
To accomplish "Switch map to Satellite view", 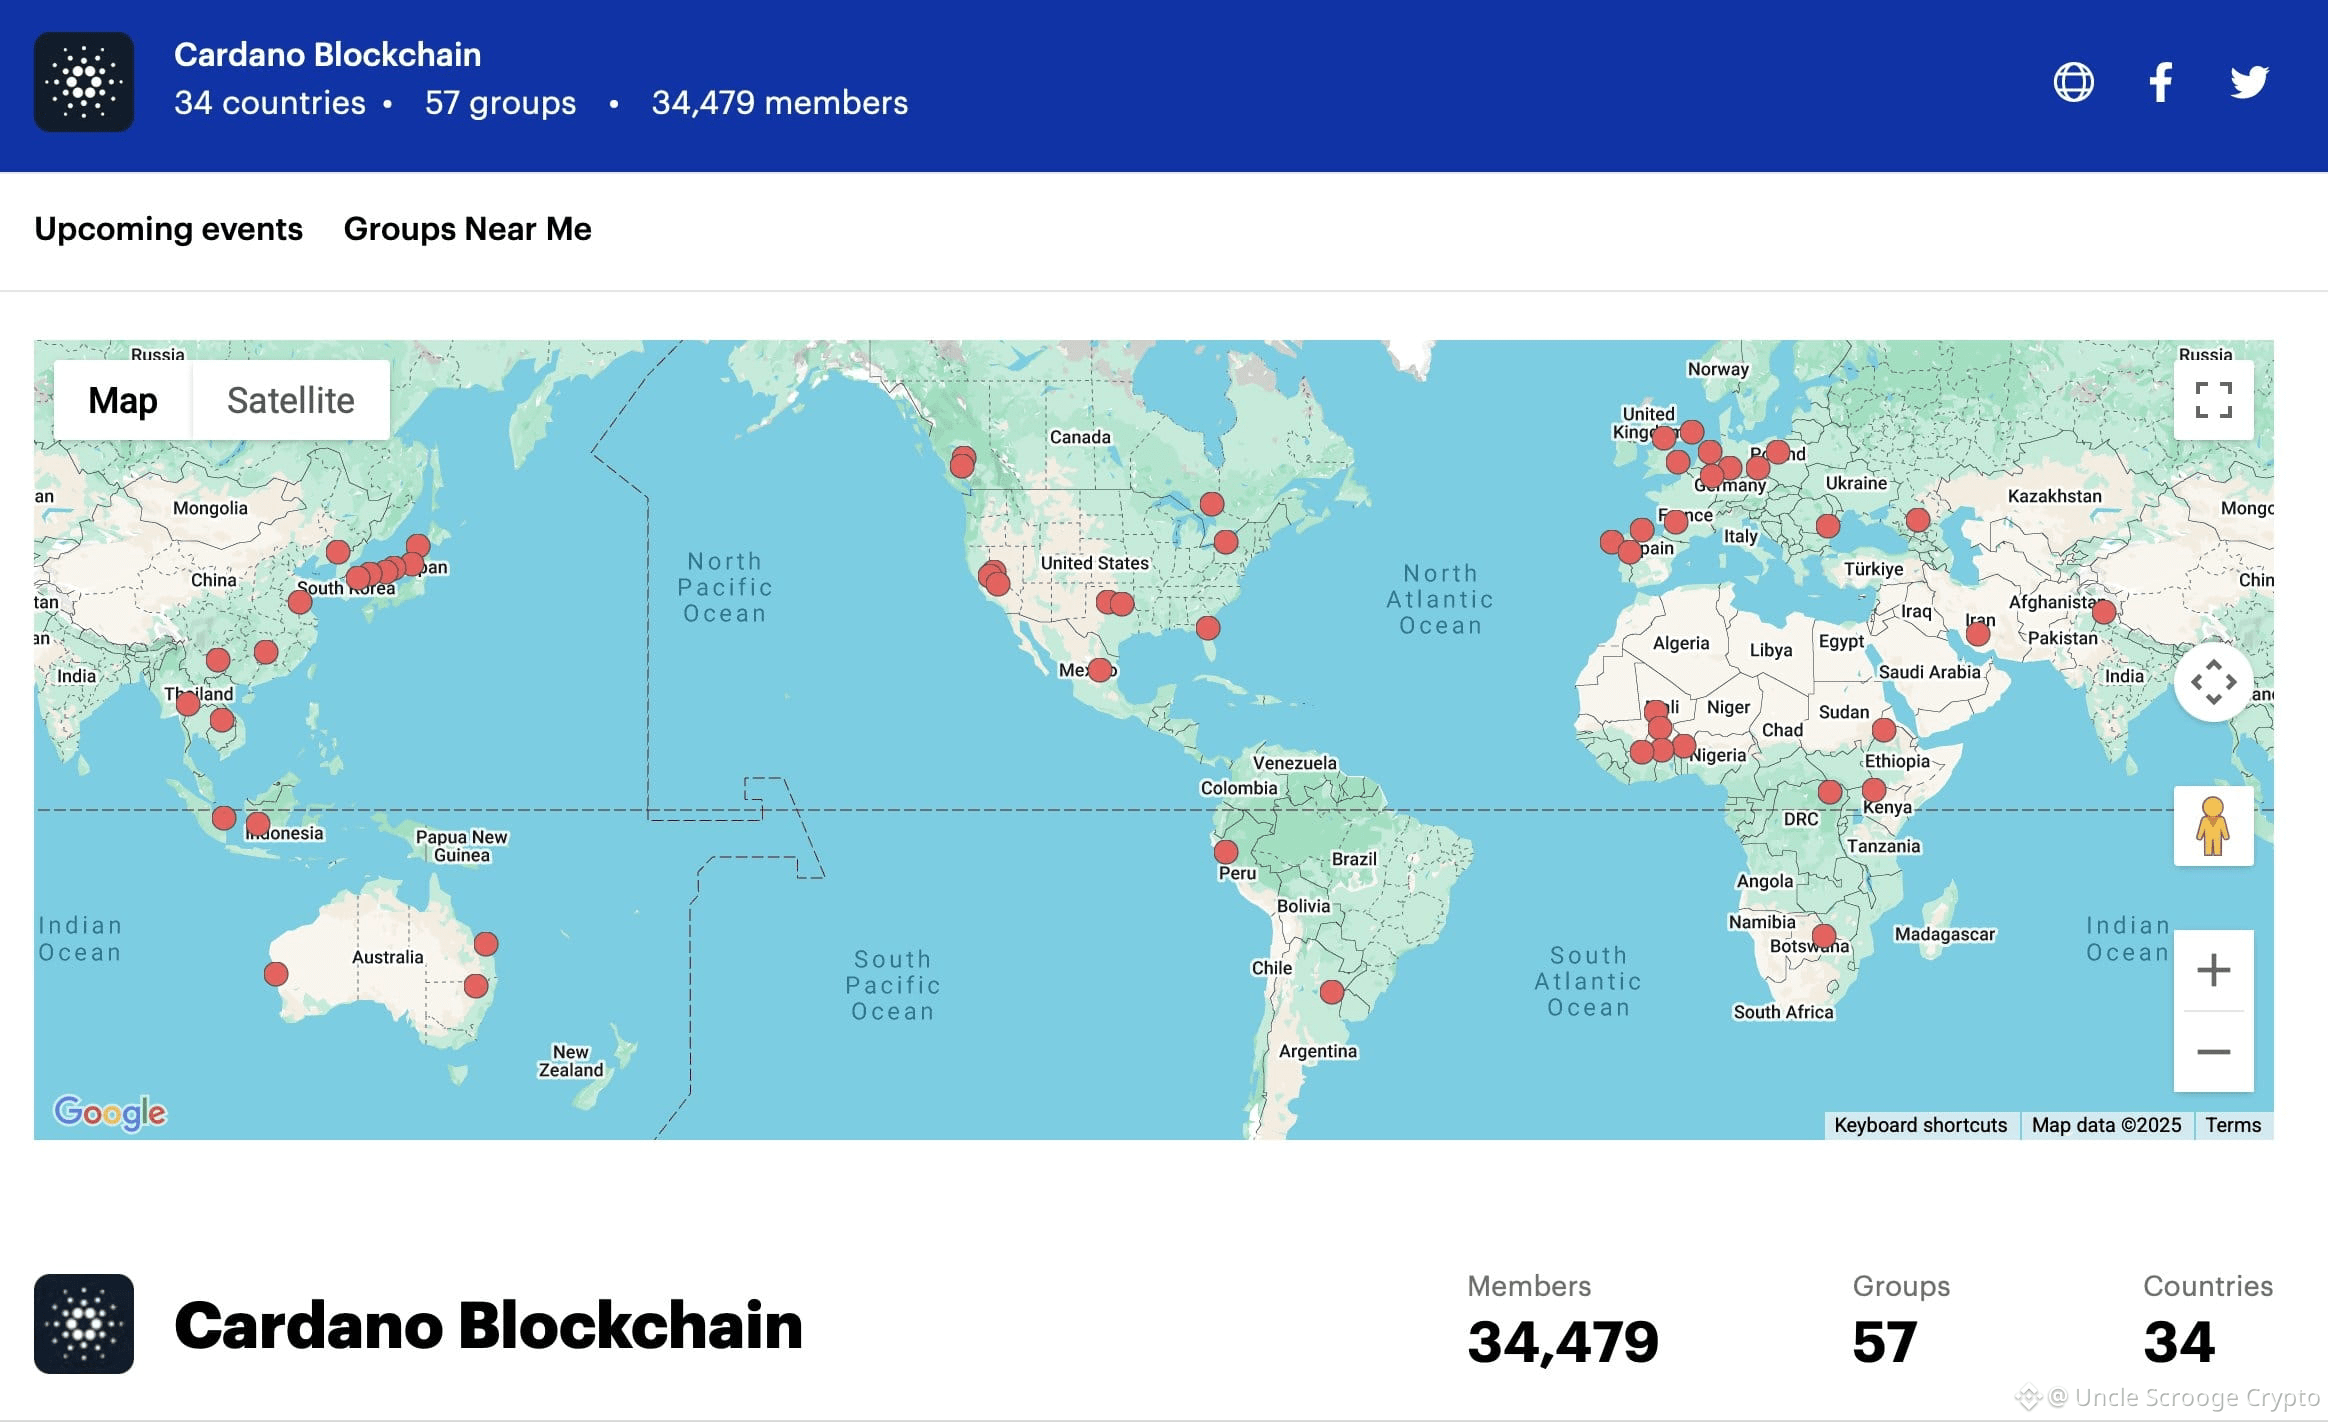I will [290, 400].
